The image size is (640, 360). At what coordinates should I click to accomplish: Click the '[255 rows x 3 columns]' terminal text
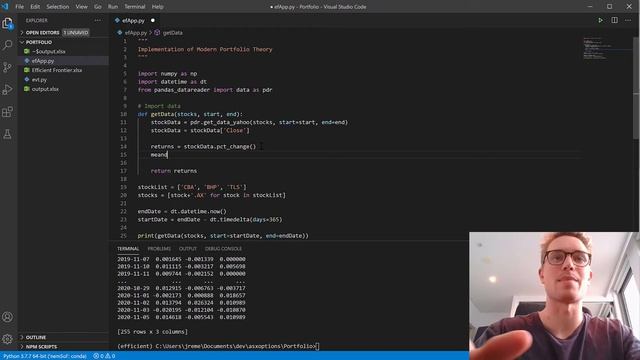pyautogui.click(x=153, y=332)
